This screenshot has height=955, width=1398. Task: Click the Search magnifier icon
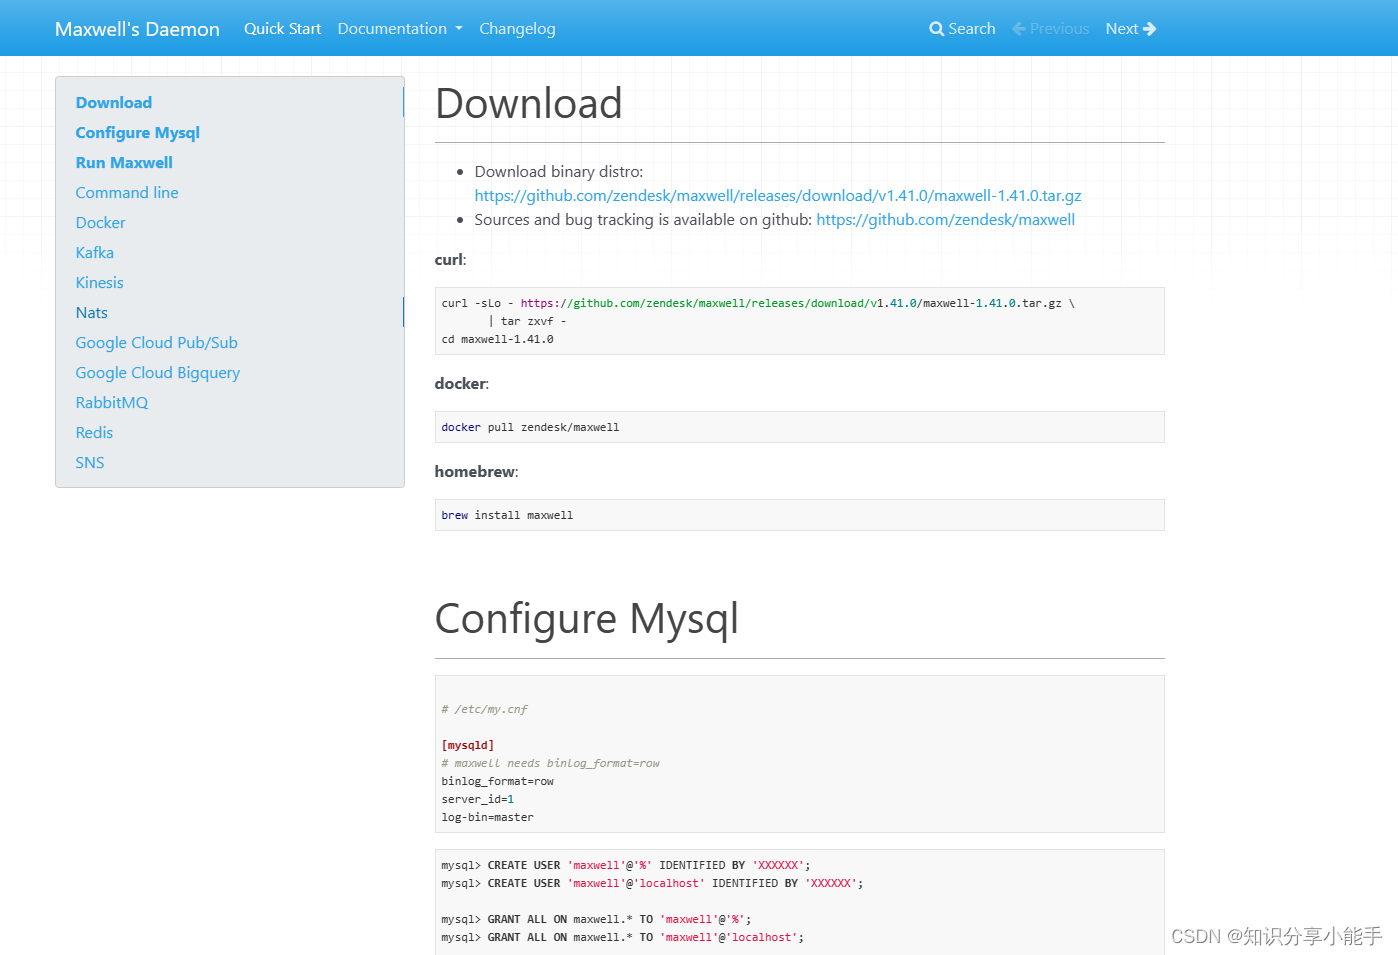pos(936,29)
